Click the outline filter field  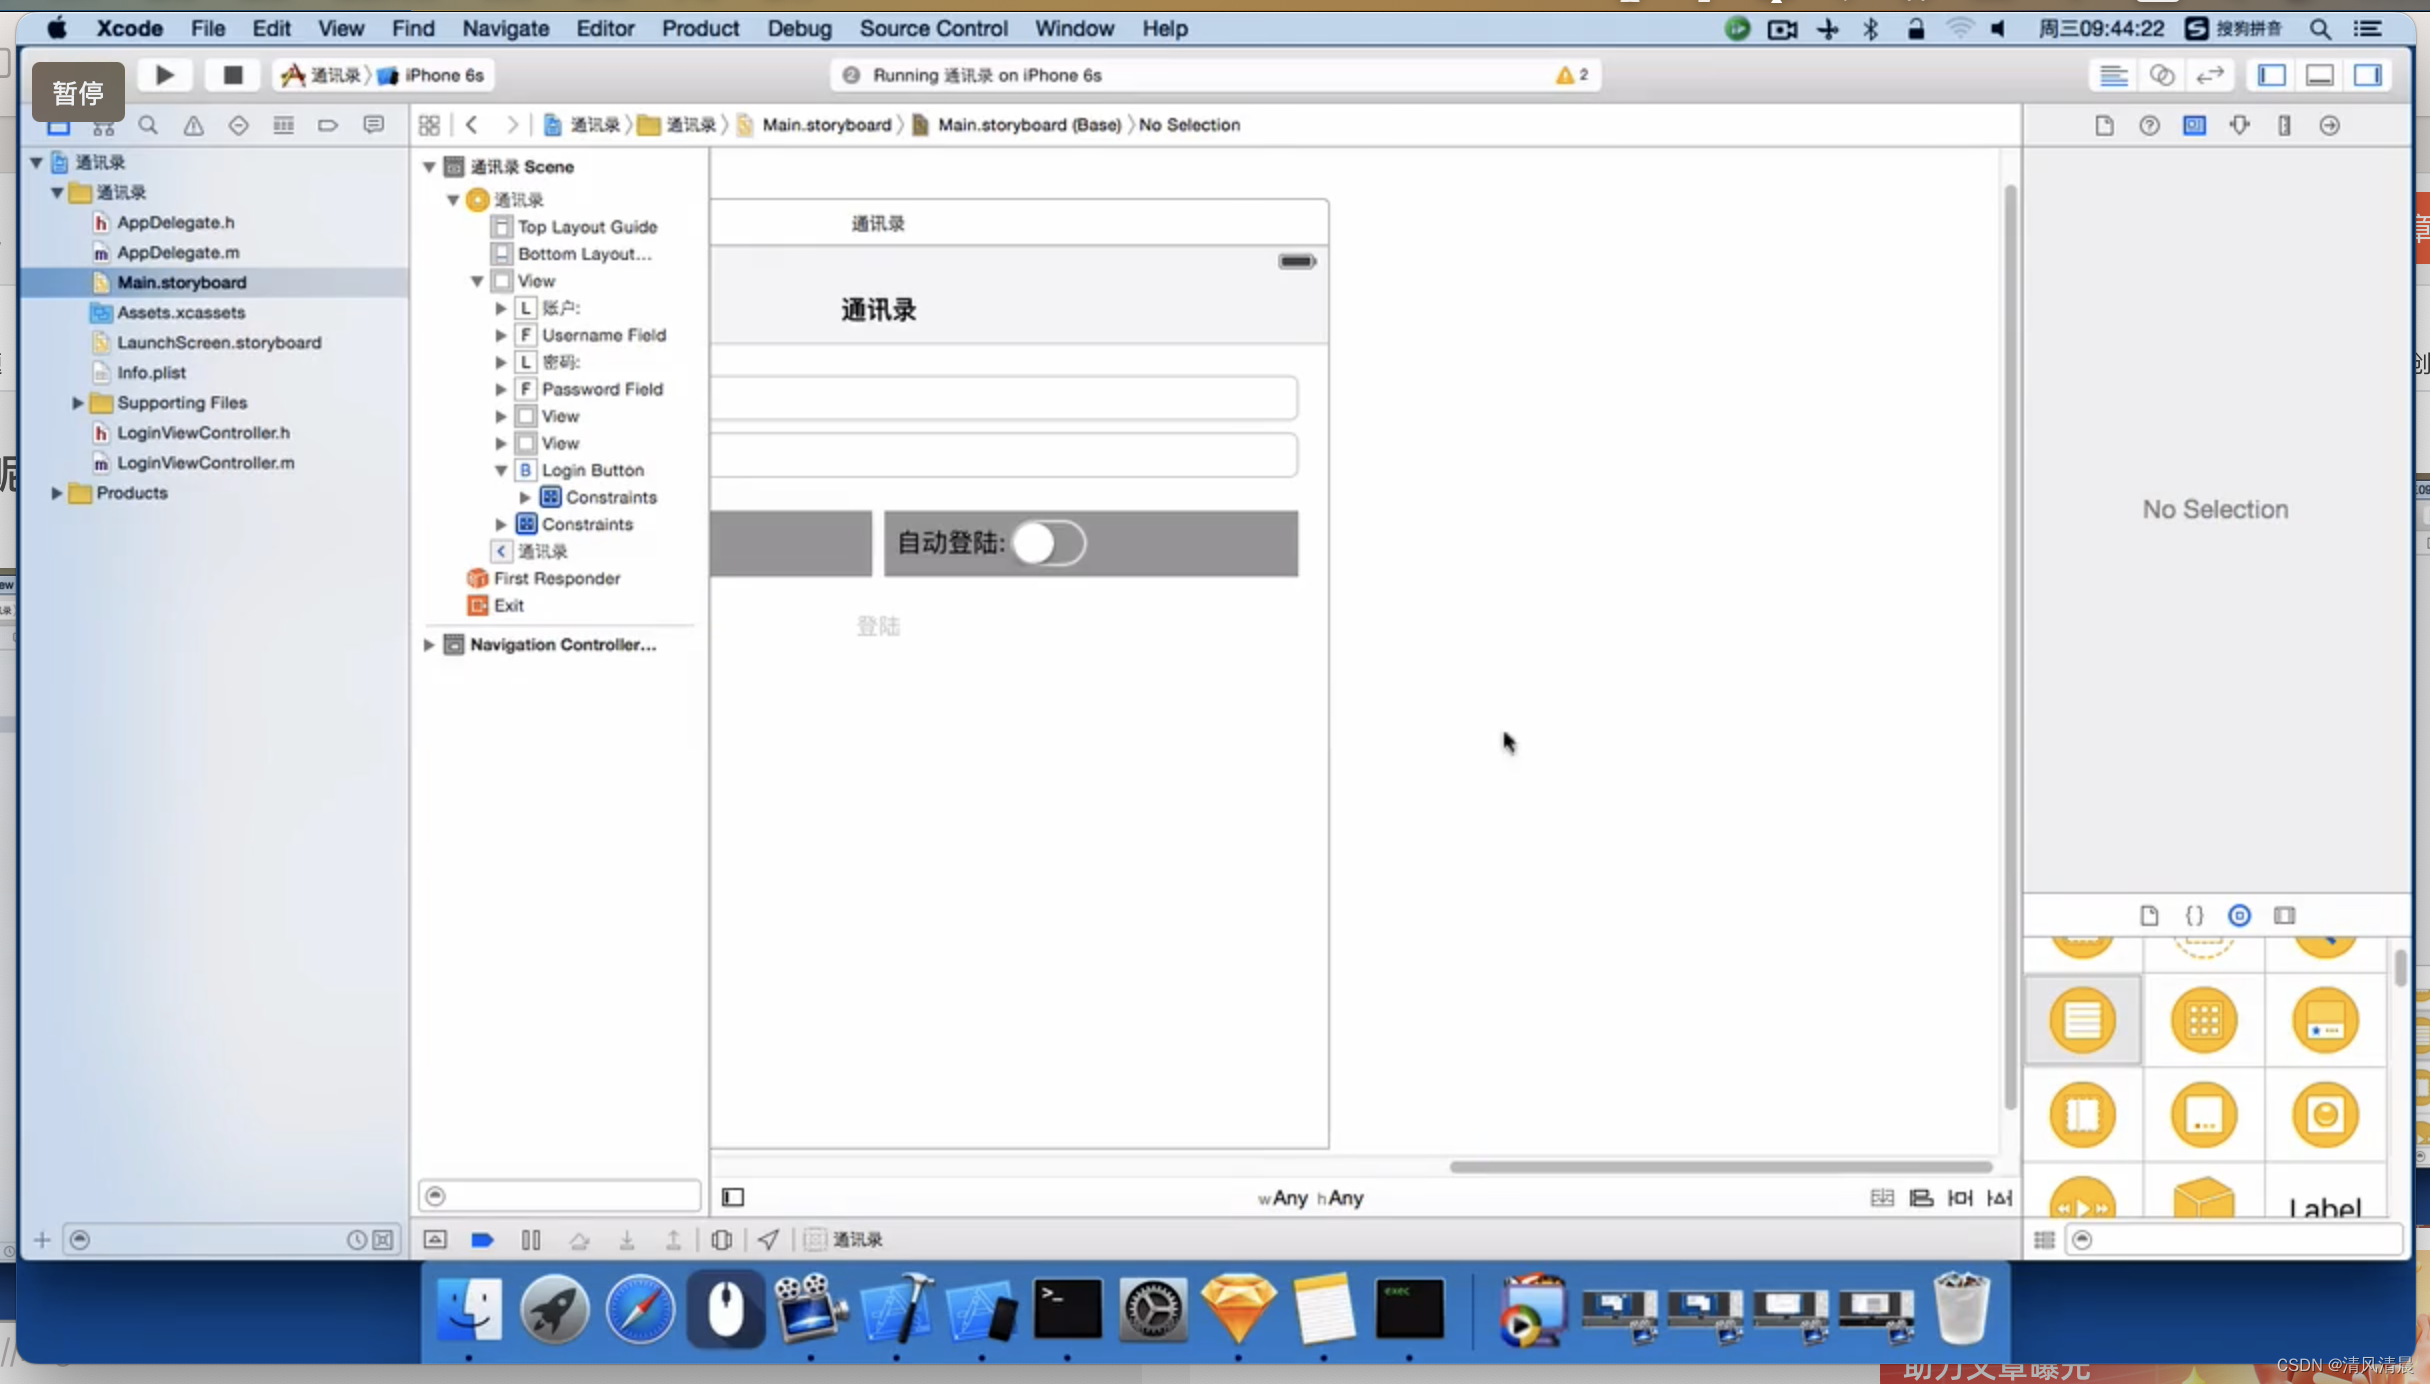(x=560, y=1195)
